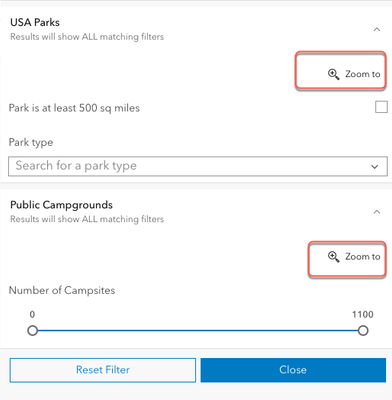Click the USA Parks heading
392x400 pixels.
(35, 22)
